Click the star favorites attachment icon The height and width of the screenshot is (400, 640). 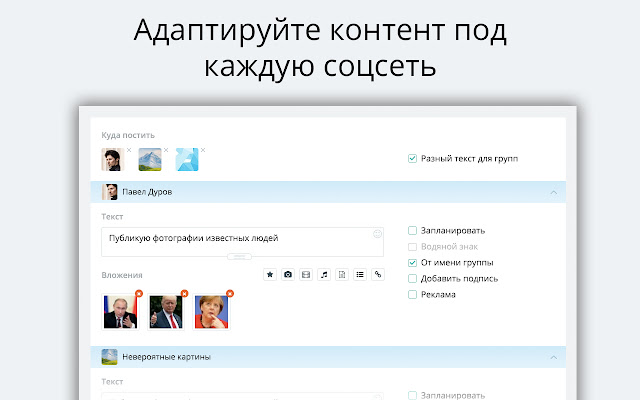click(270, 274)
